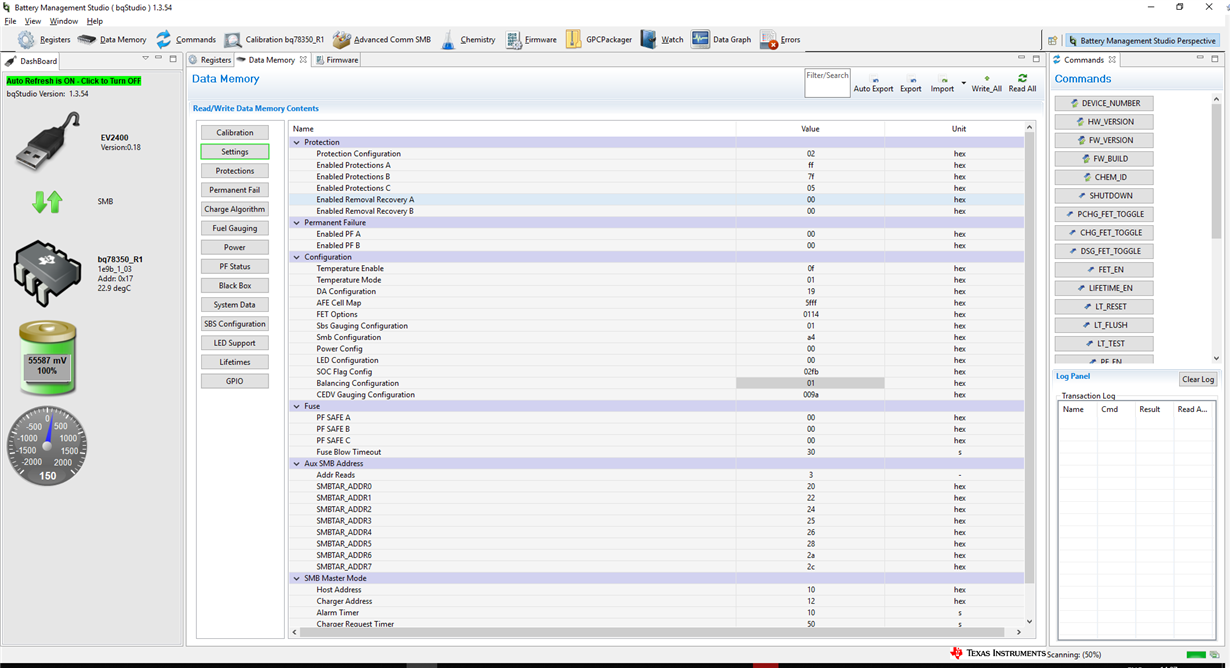Collapse the Configuration group
Viewport: 1230px width, 668px height.
tap(296, 257)
